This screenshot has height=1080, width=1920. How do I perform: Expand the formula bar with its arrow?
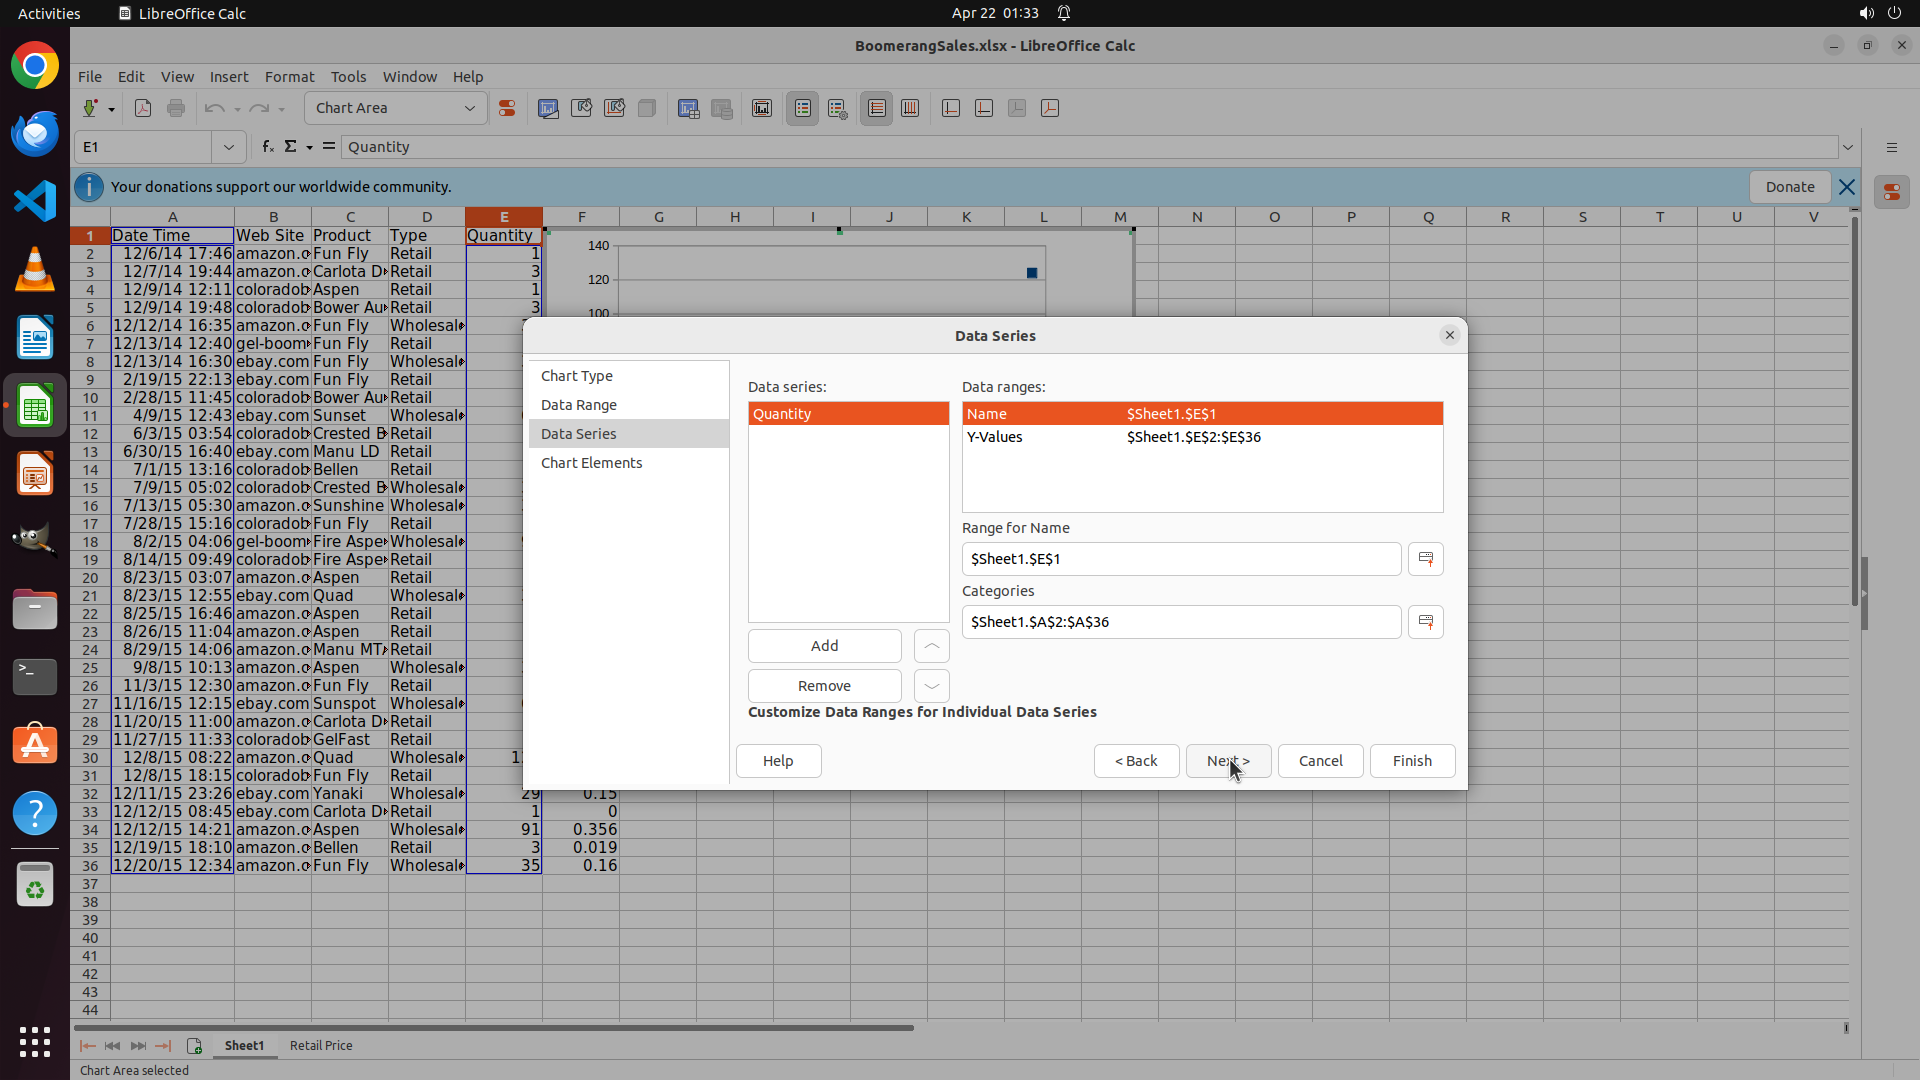[1848, 147]
